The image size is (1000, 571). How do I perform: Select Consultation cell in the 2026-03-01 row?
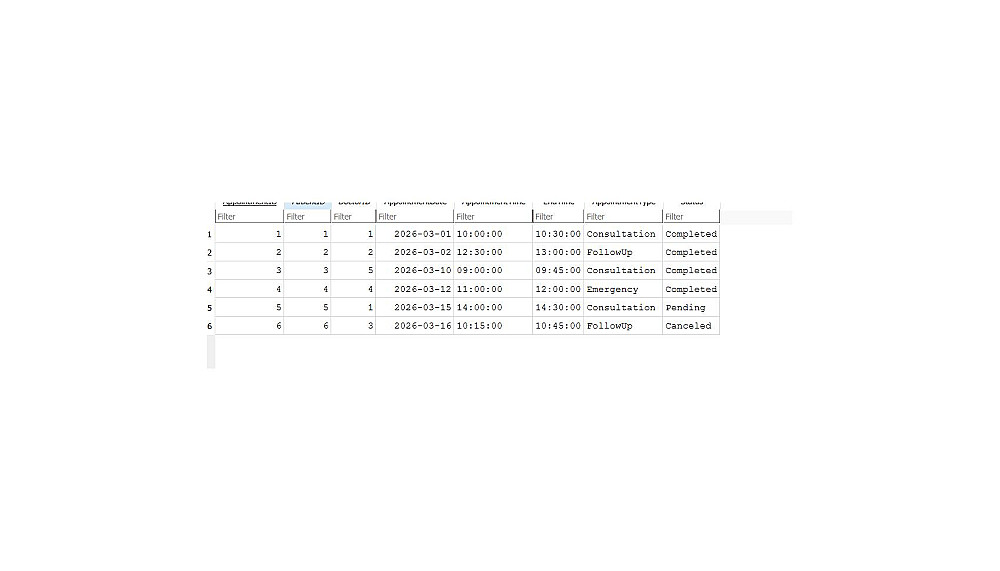(x=623, y=234)
